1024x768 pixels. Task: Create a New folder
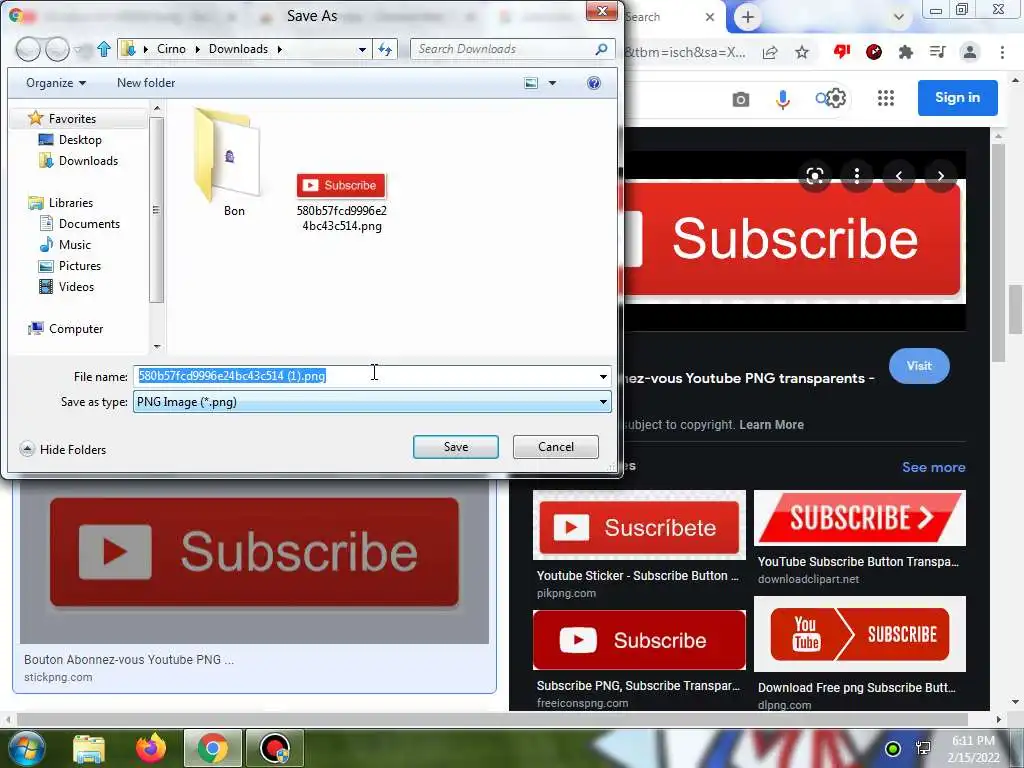(x=146, y=83)
